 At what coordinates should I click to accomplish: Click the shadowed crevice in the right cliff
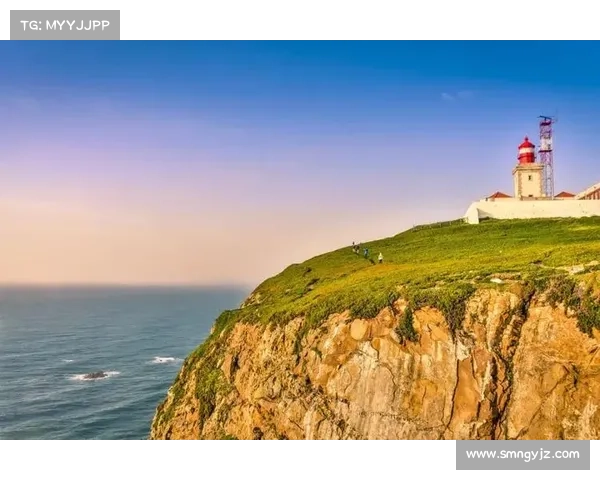pyautogui.click(x=505, y=360)
